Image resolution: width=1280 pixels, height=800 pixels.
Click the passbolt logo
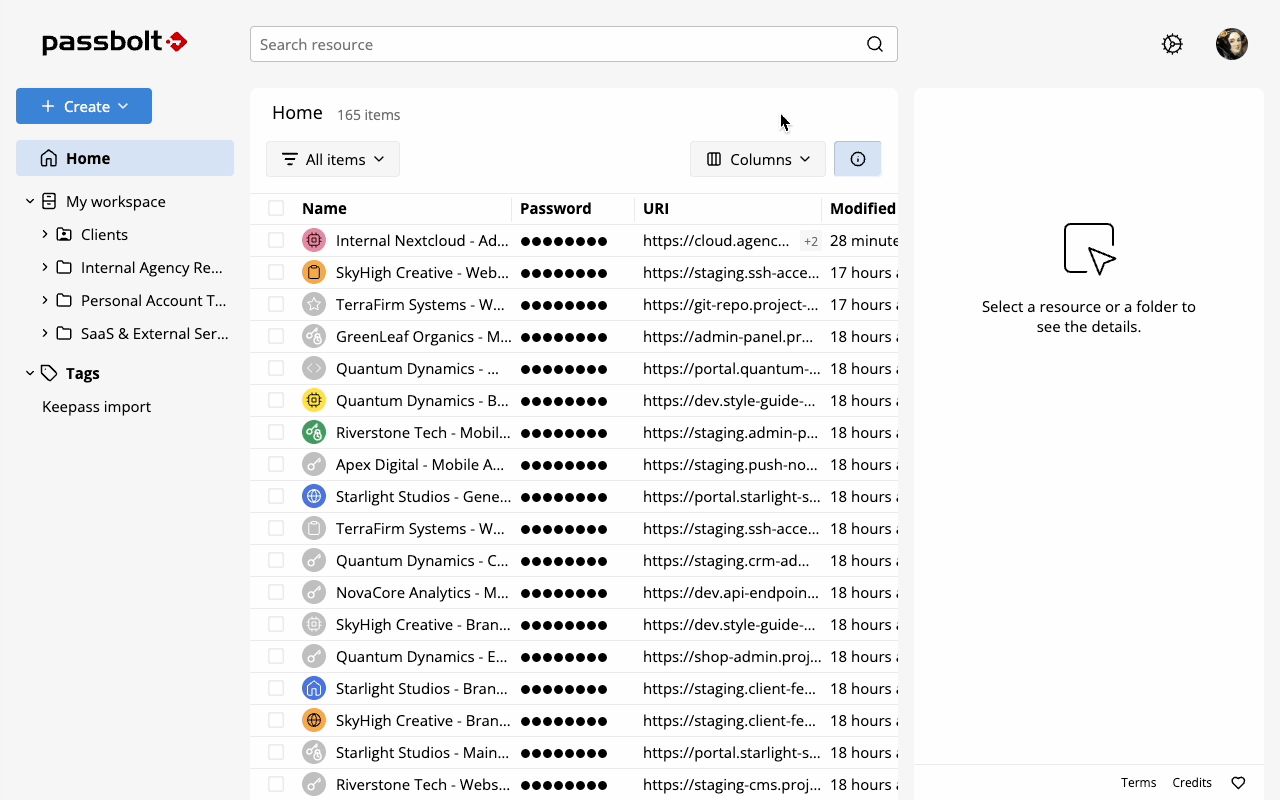tap(115, 42)
